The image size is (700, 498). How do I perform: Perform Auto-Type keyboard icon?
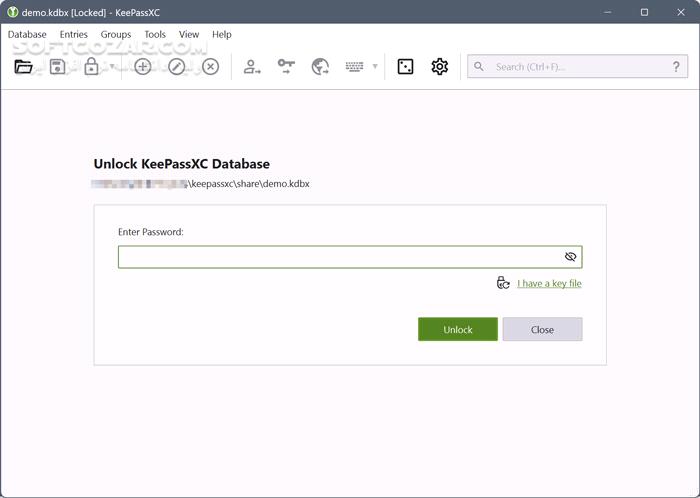[x=354, y=66]
